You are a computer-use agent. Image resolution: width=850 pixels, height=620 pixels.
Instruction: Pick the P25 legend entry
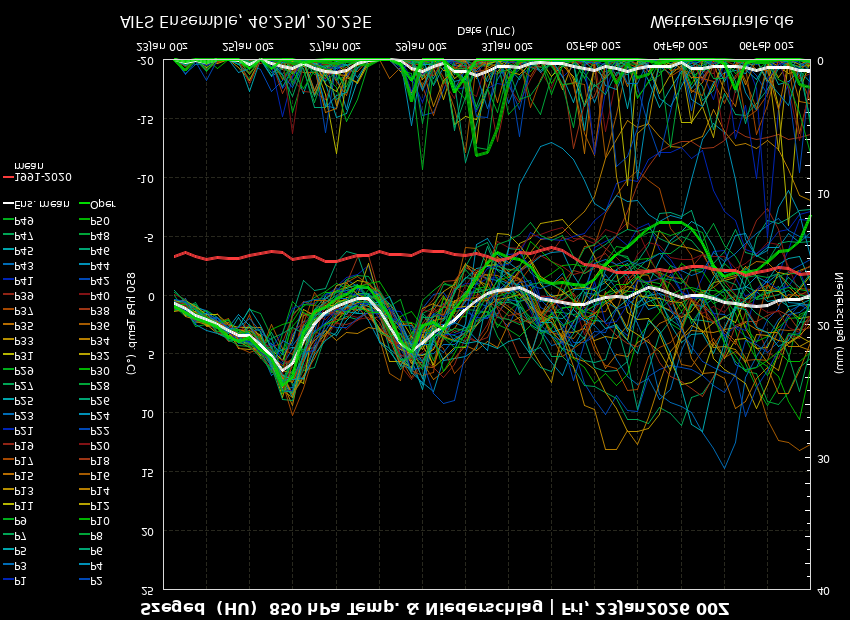point(23,401)
